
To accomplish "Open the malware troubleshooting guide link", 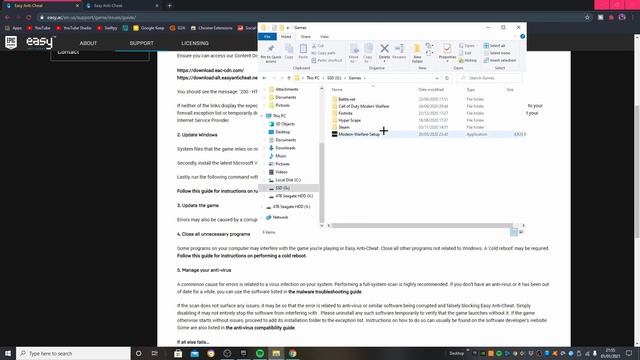I will coord(325,292).
